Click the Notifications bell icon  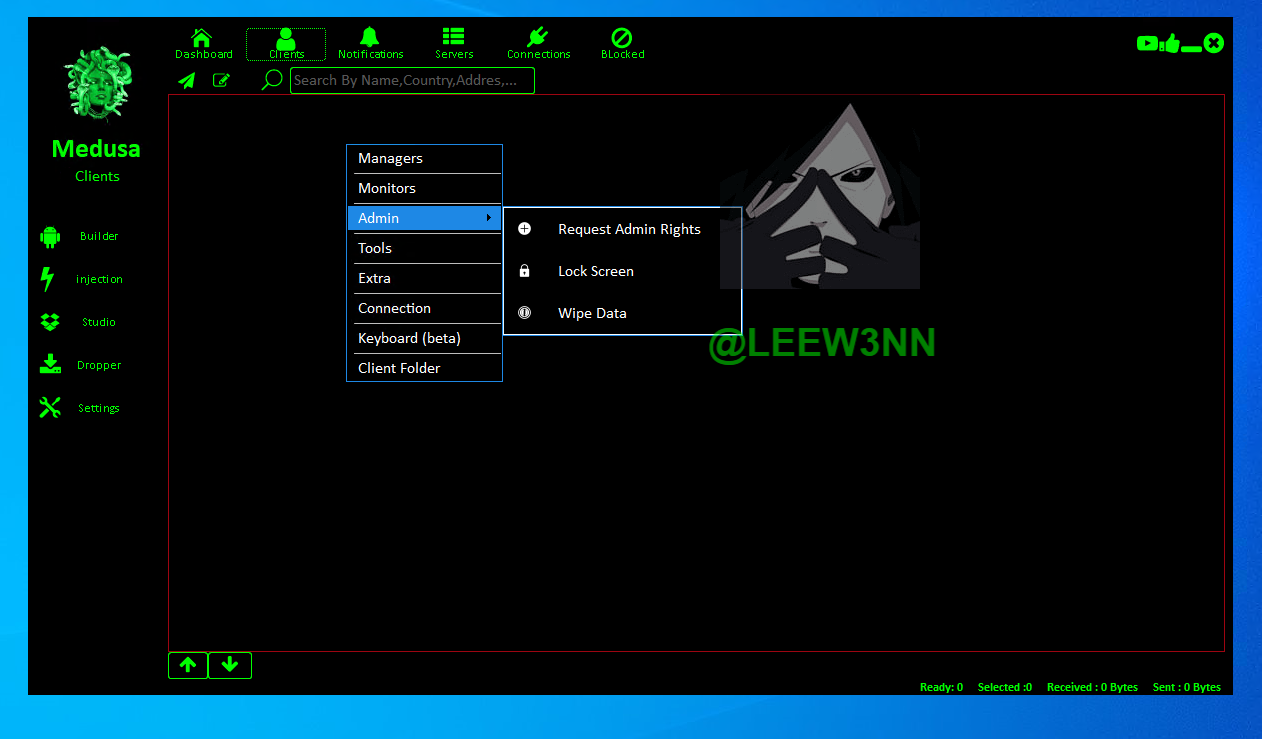click(370, 38)
